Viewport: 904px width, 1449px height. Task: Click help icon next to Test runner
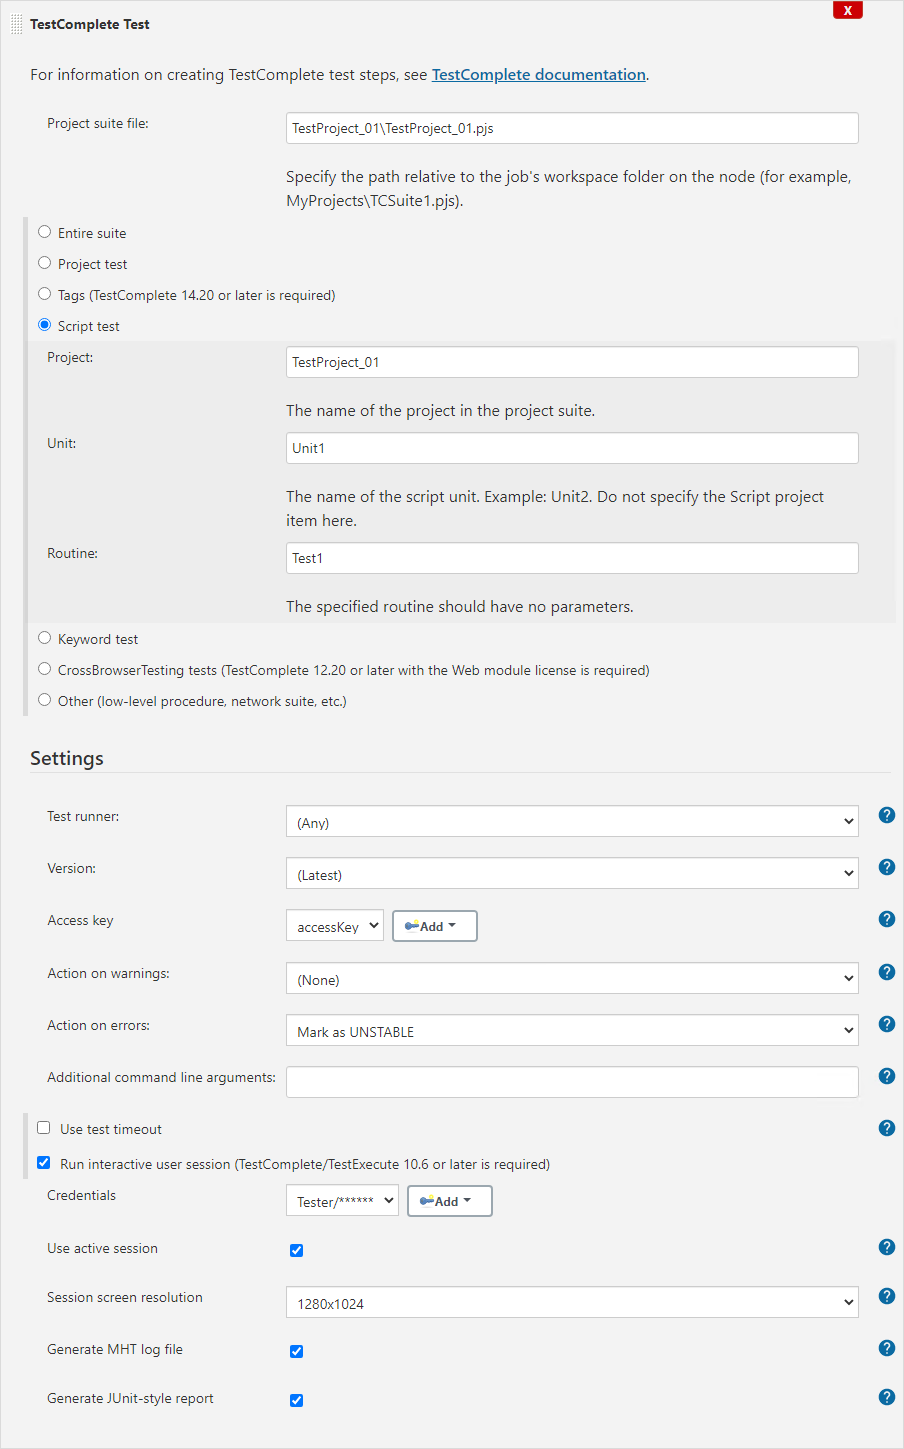pos(886,815)
